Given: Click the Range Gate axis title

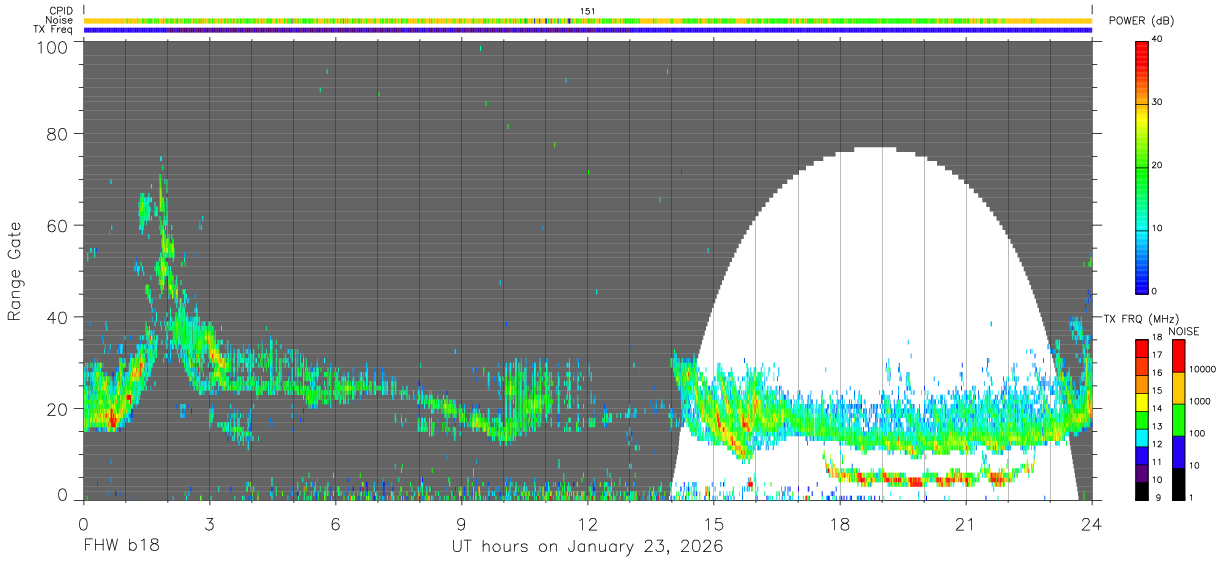Looking at the screenshot, I should click(x=15, y=271).
